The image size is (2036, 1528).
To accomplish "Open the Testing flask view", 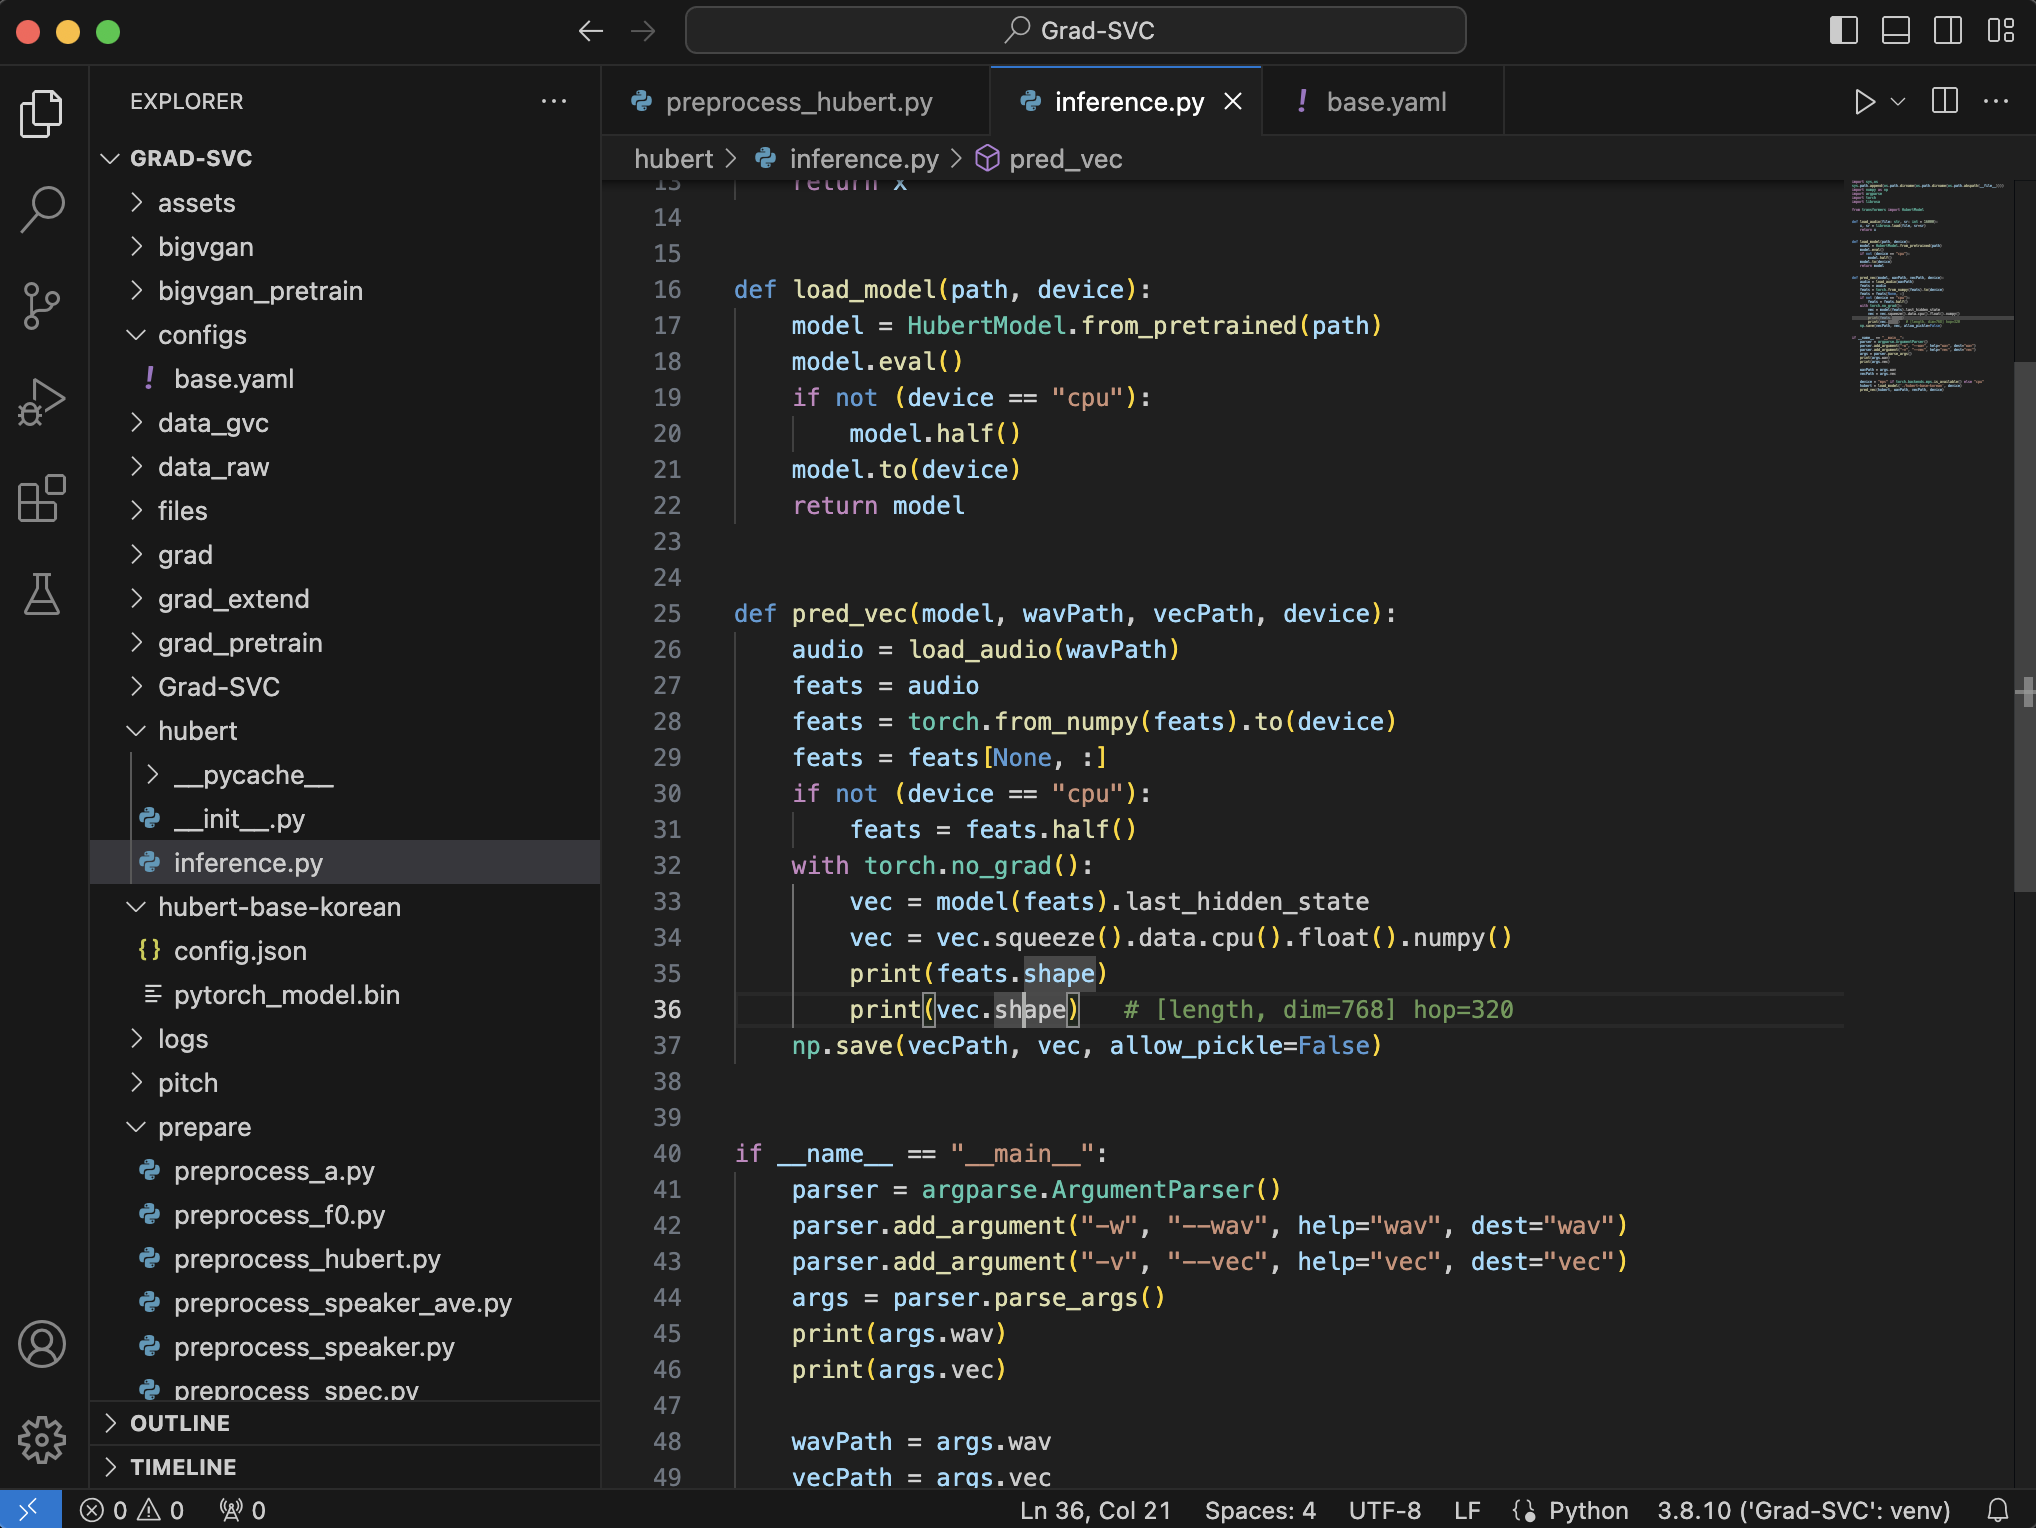I will (42, 594).
